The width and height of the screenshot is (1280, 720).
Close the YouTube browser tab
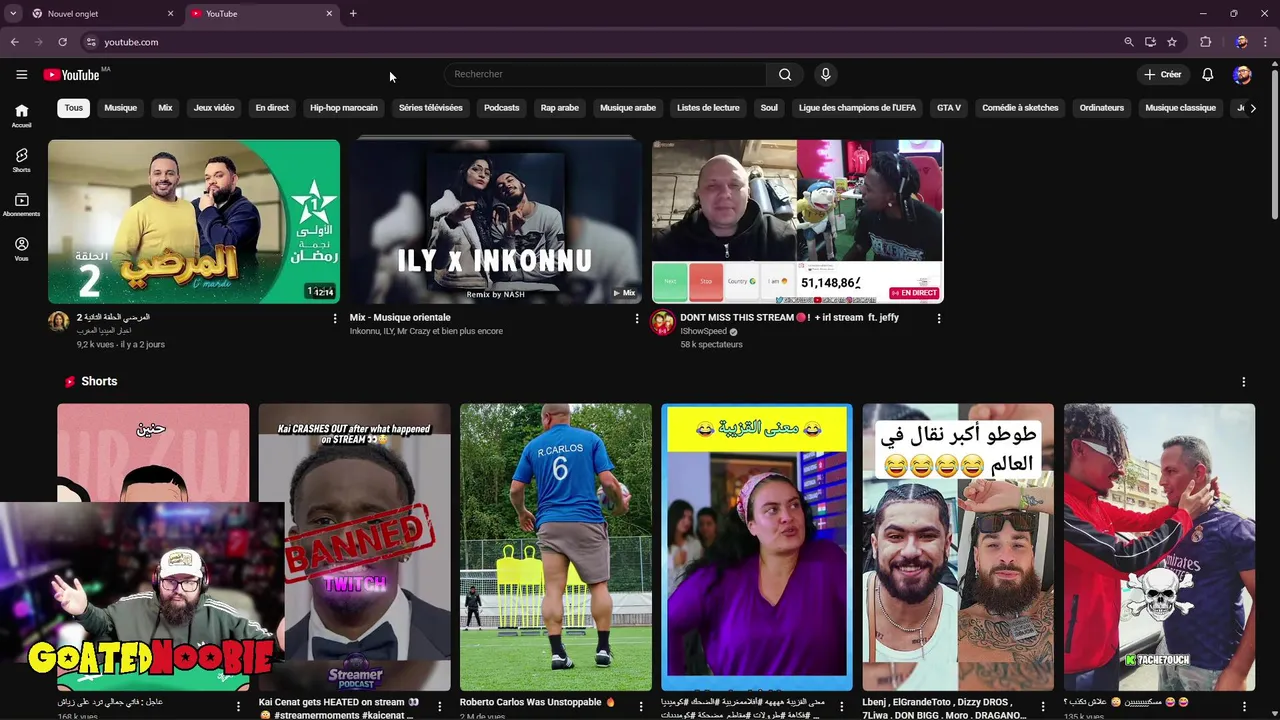click(x=329, y=14)
